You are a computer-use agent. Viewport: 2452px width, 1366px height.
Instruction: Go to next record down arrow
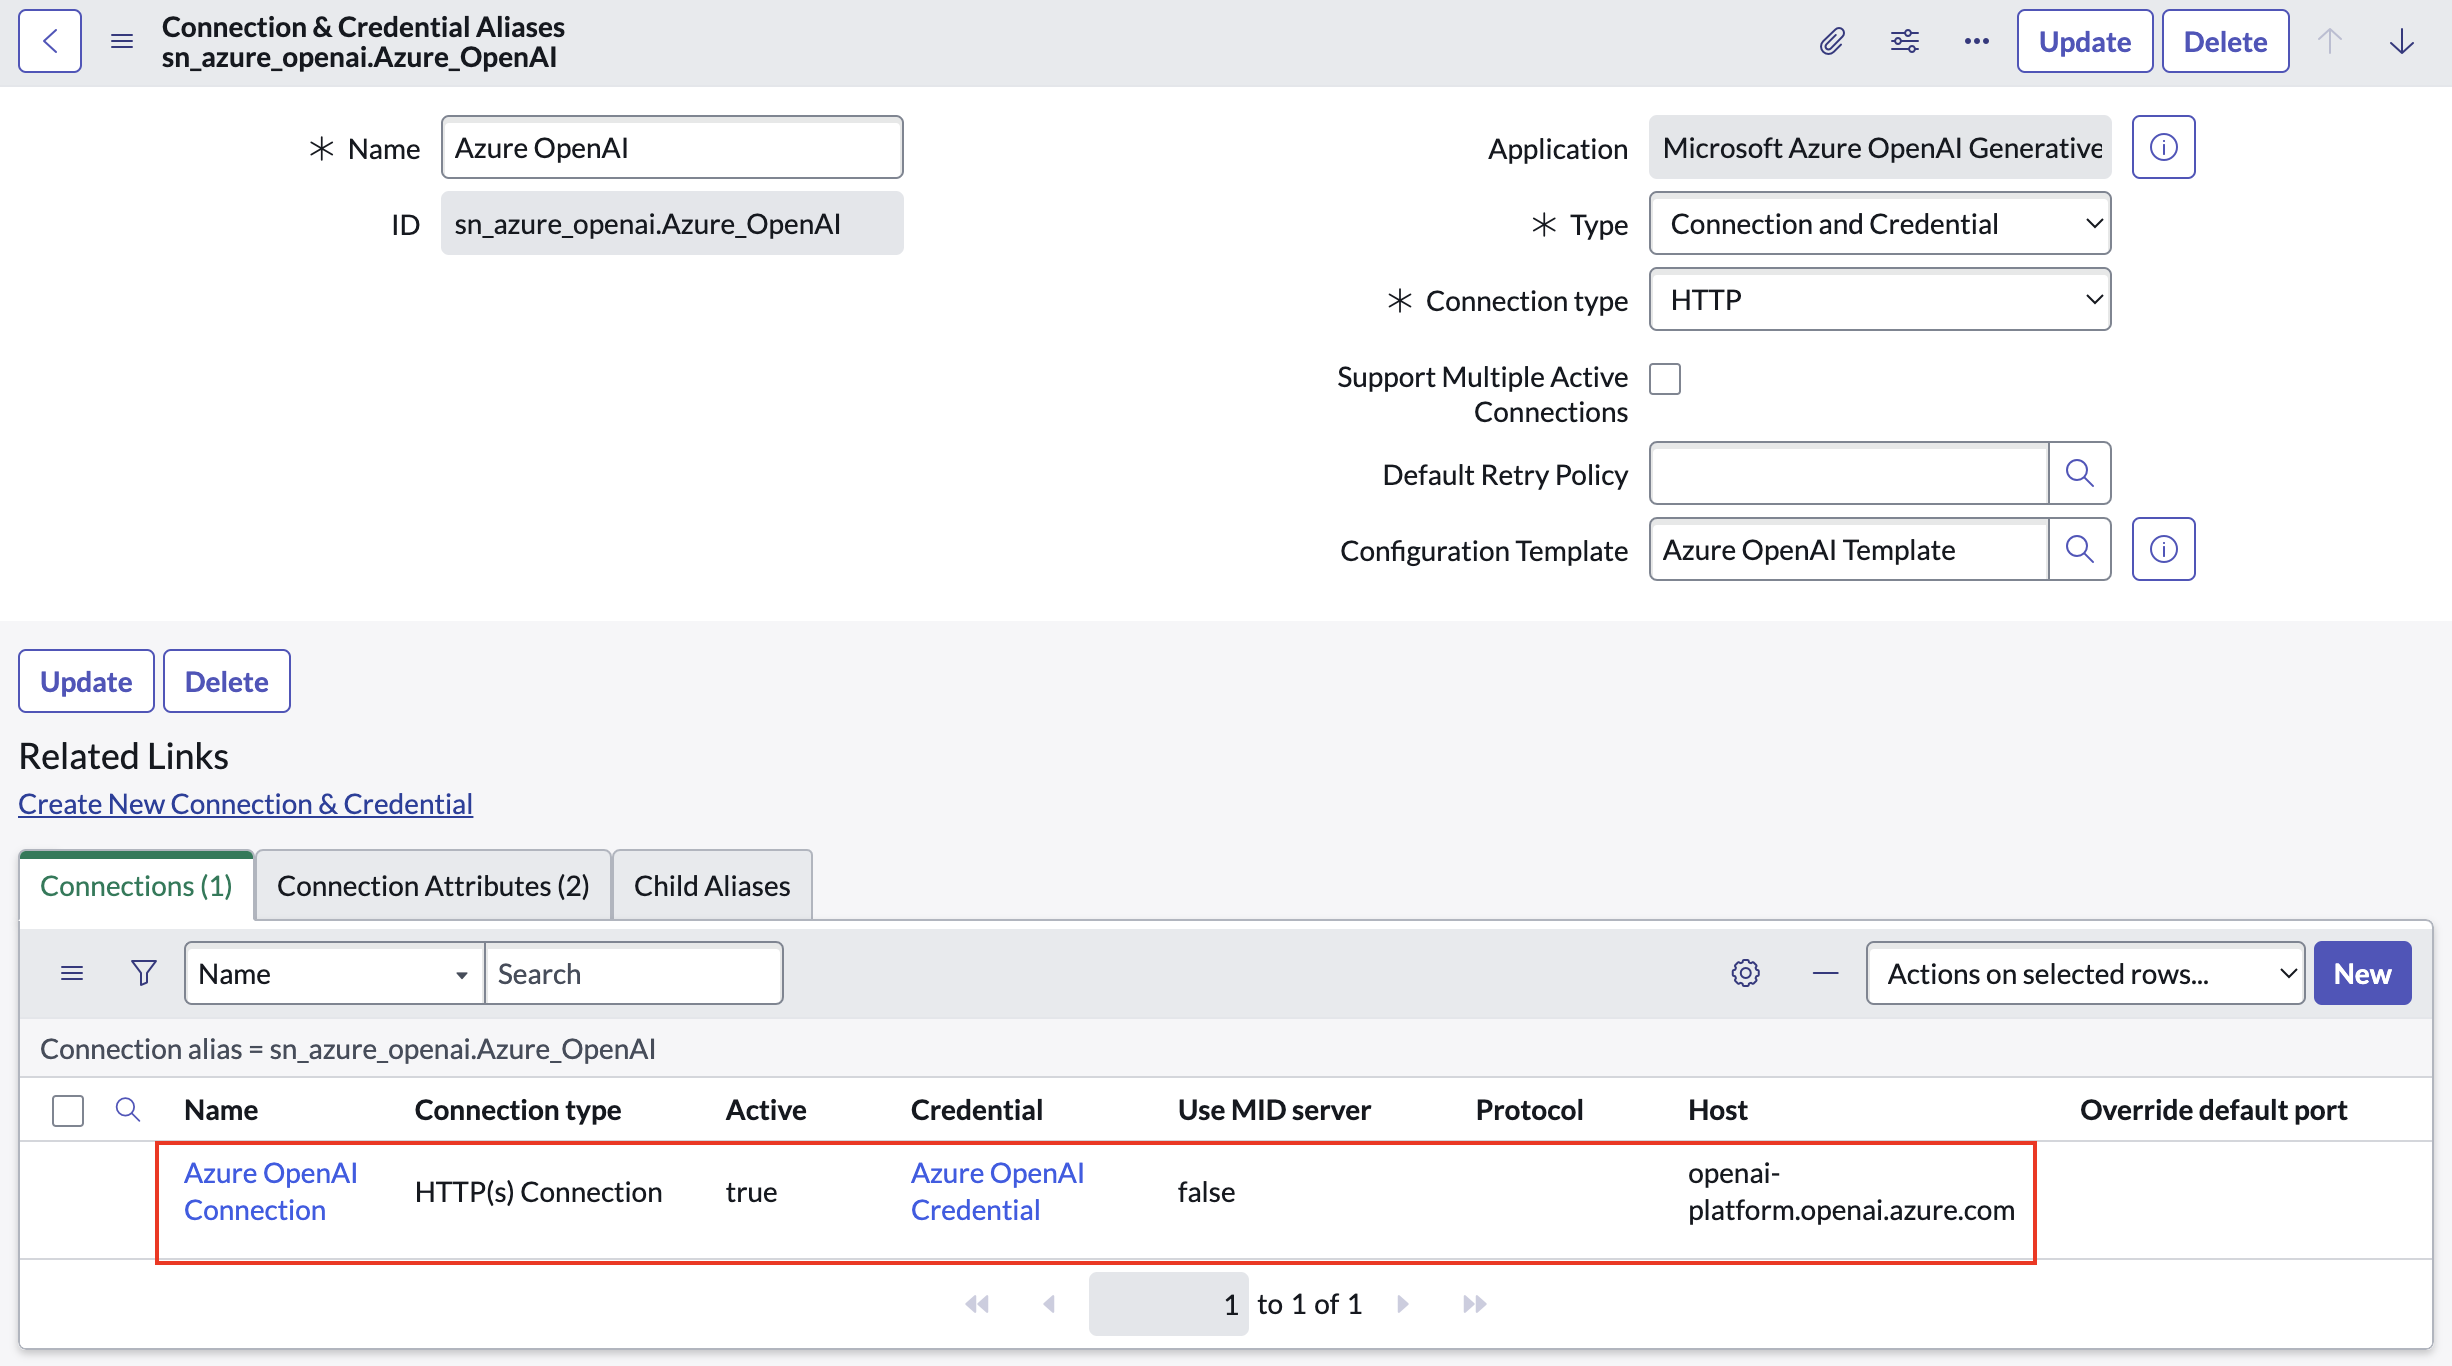(x=2402, y=41)
